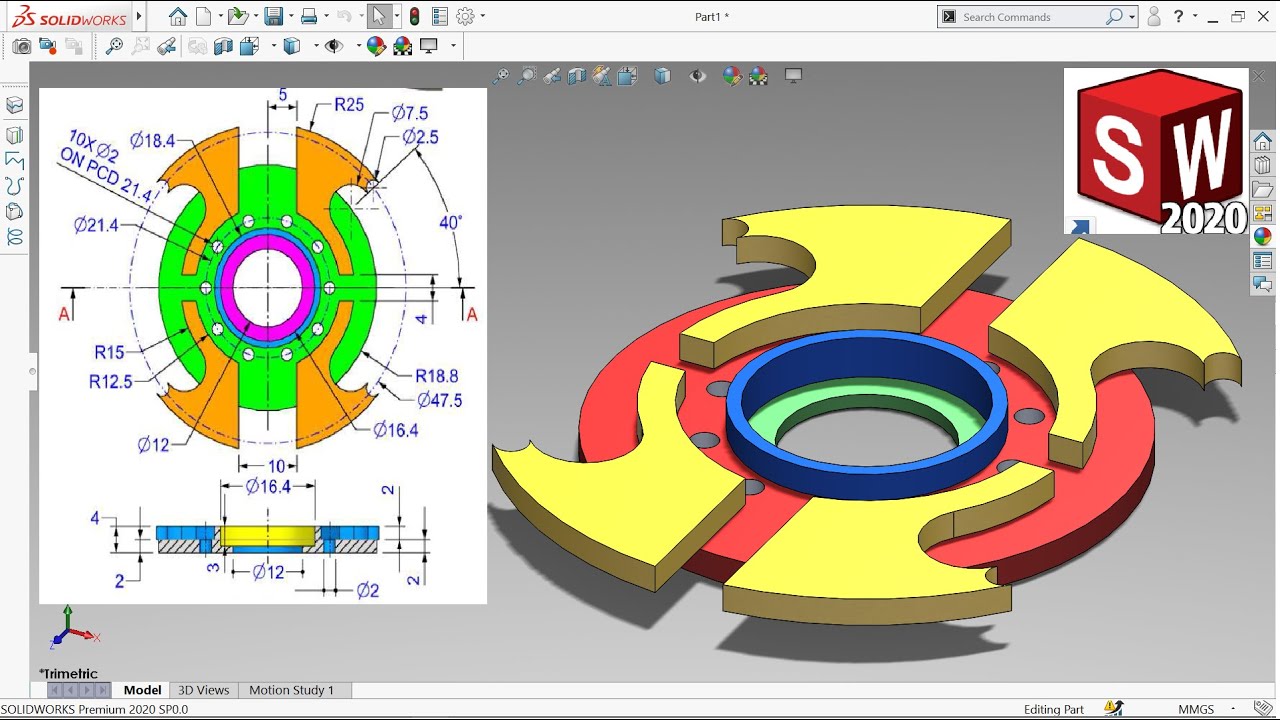Screen dimensions: 1280x720
Task: Expand the Print dropdown arrow
Action: click(326, 16)
